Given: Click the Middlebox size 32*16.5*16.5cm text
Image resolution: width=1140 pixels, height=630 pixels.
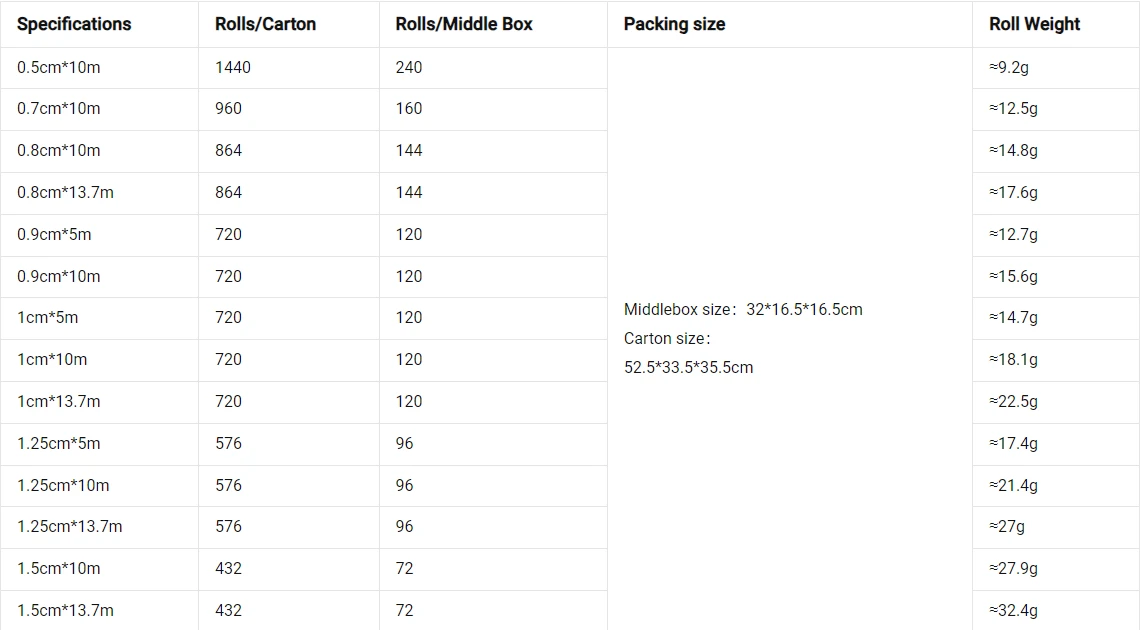Looking at the screenshot, I should pyautogui.click(x=743, y=310).
